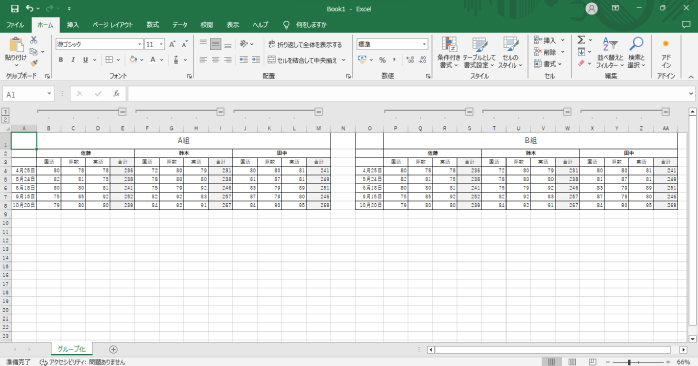The width and height of the screenshot is (698, 366).
Task: Toggle center text alignment
Action: click(x=215, y=60)
